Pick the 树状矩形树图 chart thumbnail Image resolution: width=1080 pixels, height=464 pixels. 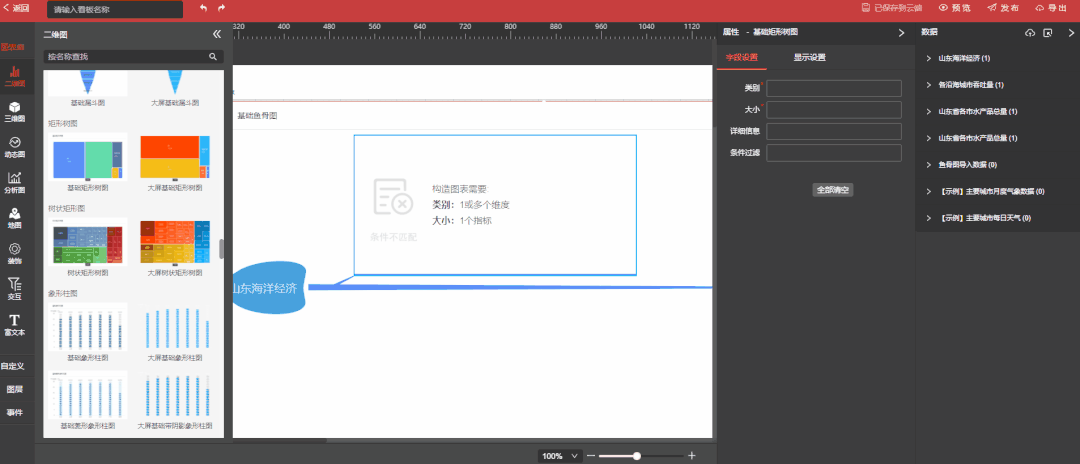(89, 243)
